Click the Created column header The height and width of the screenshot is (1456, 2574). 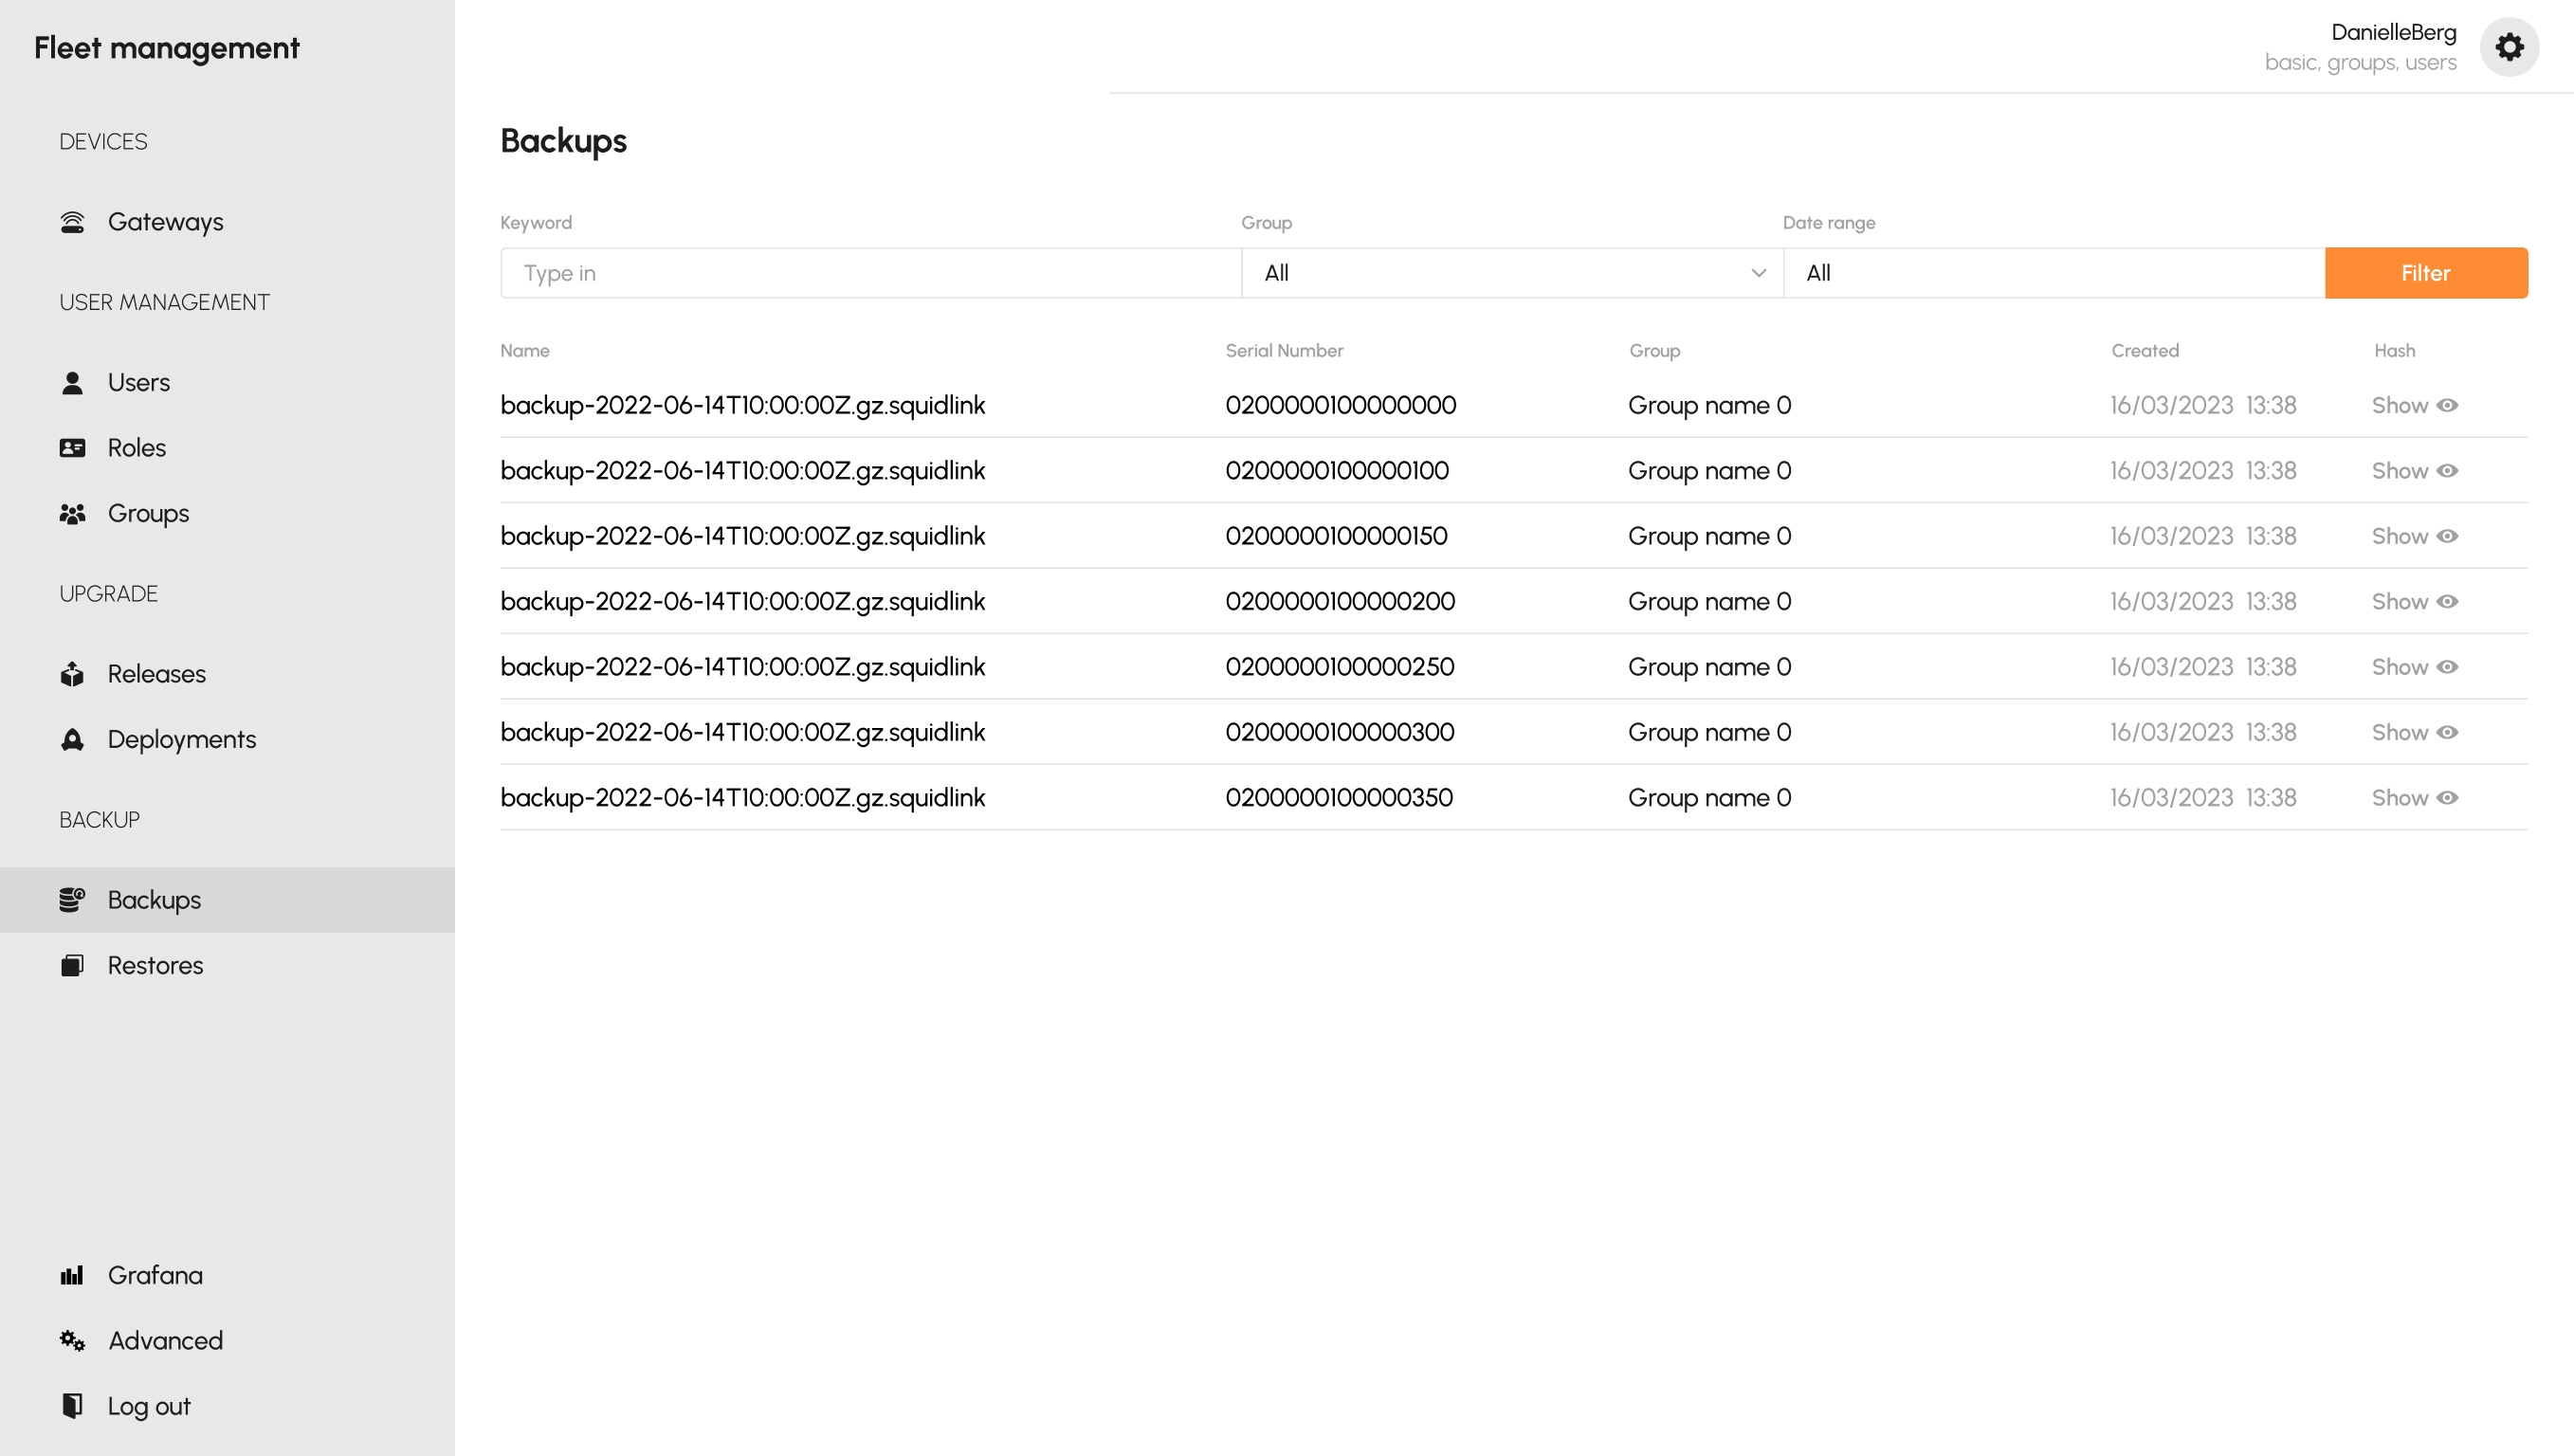point(2144,351)
